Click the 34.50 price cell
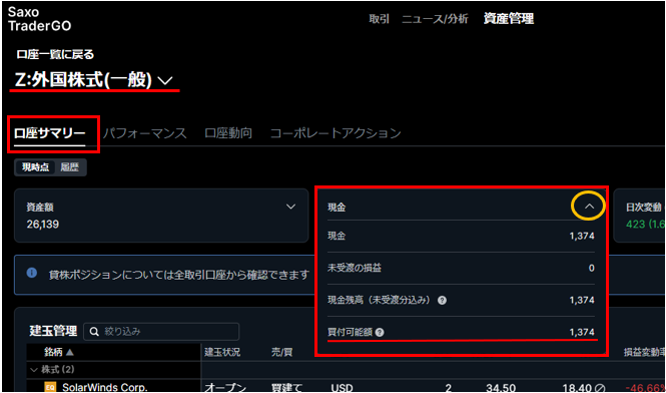 click(x=501, y=387)
